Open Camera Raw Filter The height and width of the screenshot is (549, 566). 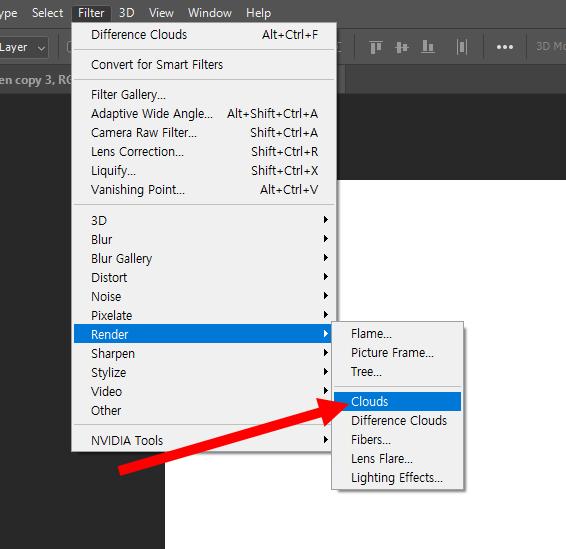204,133
